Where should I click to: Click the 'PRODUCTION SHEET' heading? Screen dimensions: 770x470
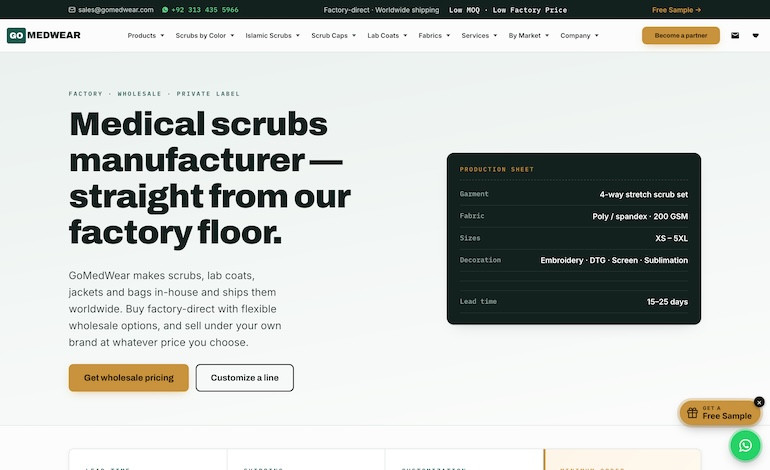point(496,169)
